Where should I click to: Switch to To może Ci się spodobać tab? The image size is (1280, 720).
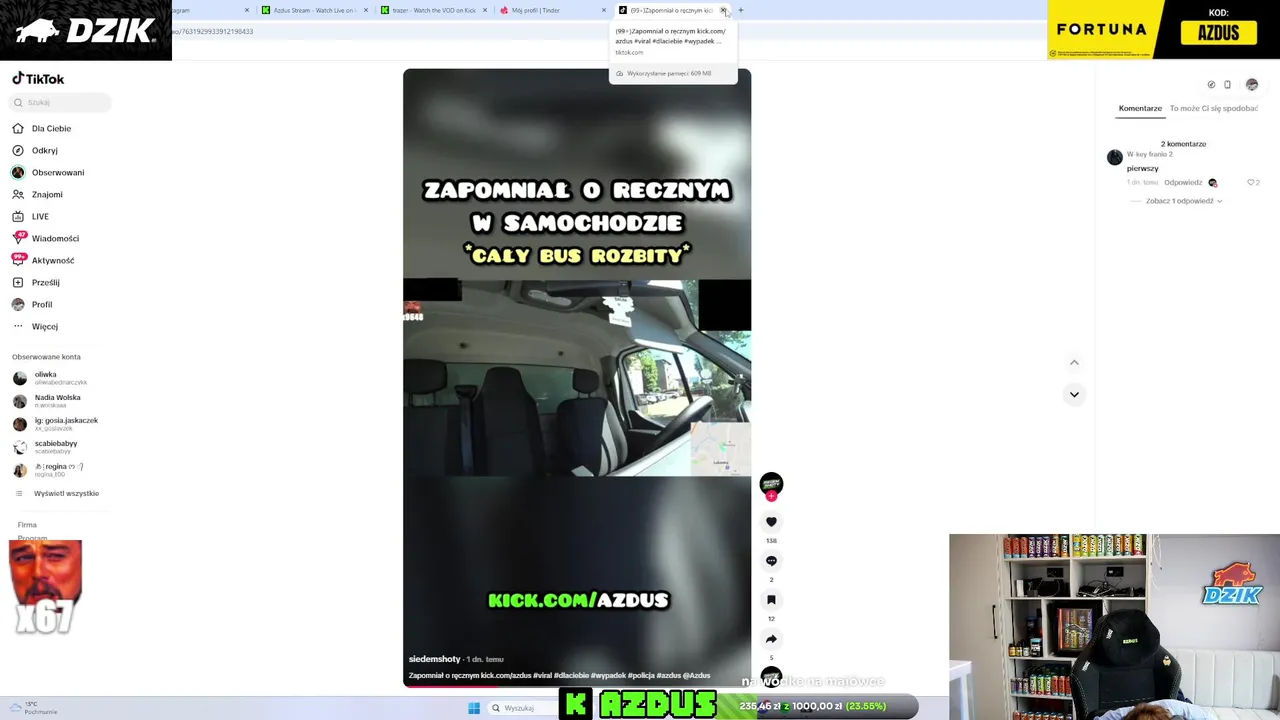[x=1213, y=108]
